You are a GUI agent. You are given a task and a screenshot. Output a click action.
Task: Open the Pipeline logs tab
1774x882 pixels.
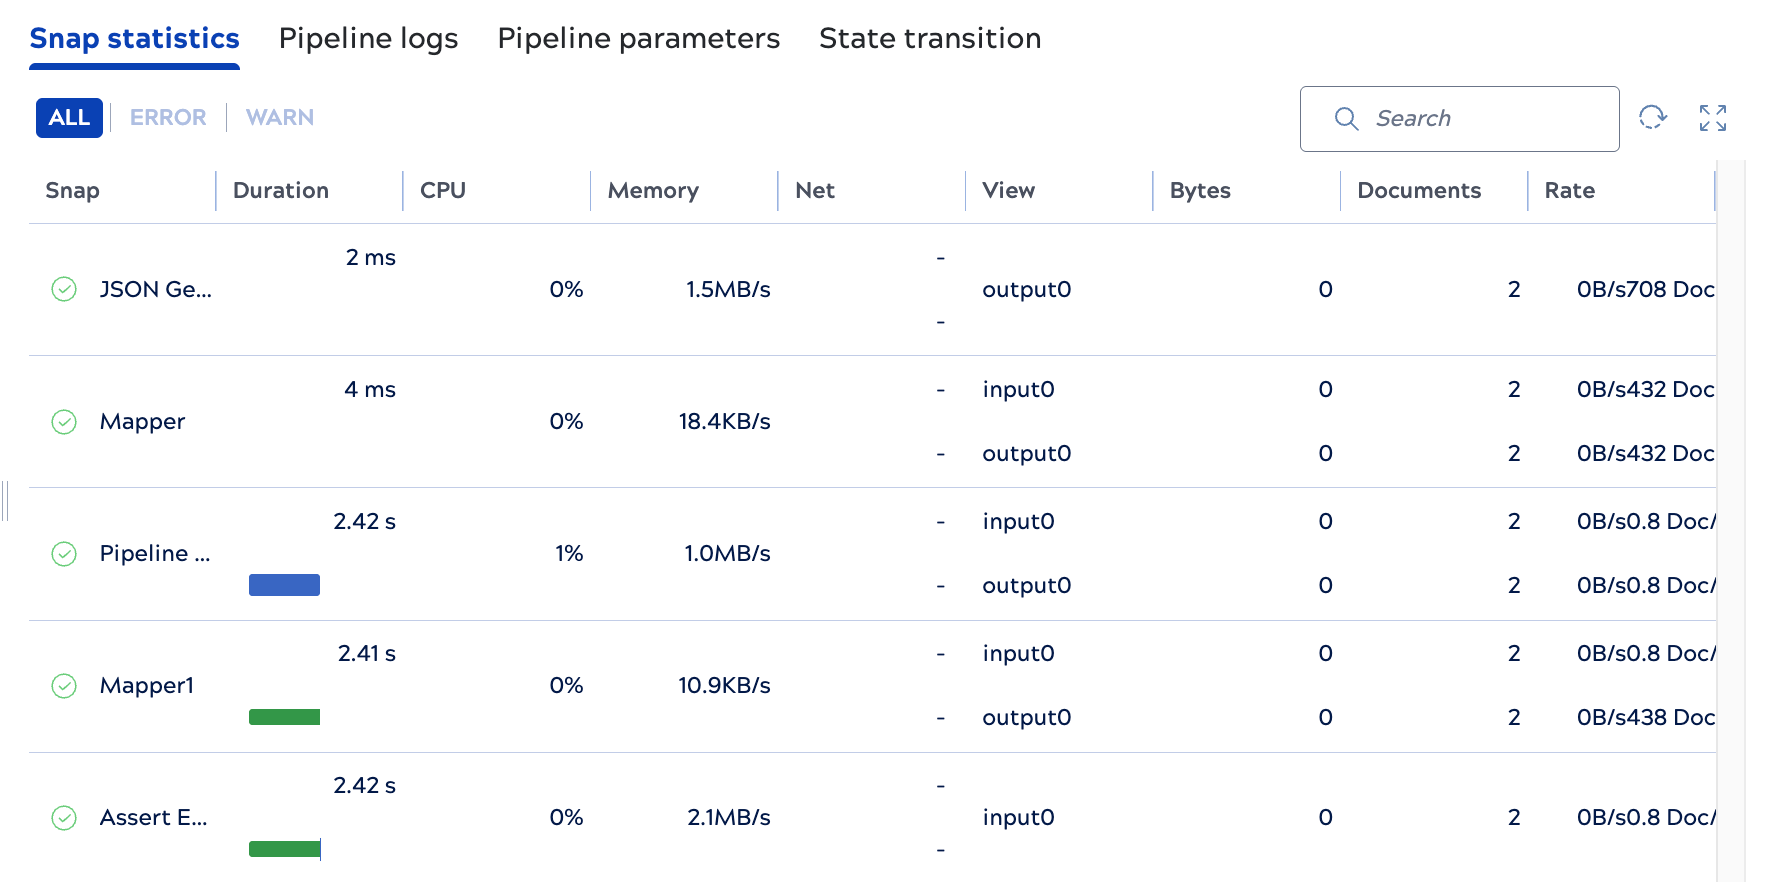click(368, 38)
